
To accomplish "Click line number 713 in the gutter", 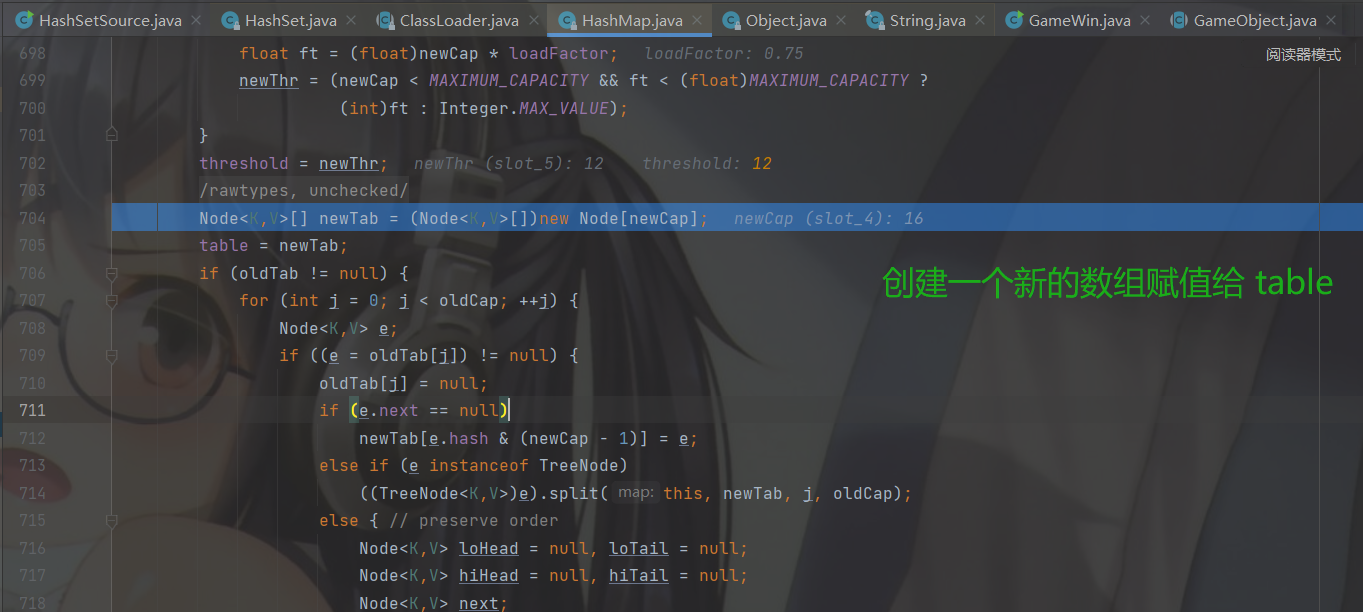I will [33, 465].
